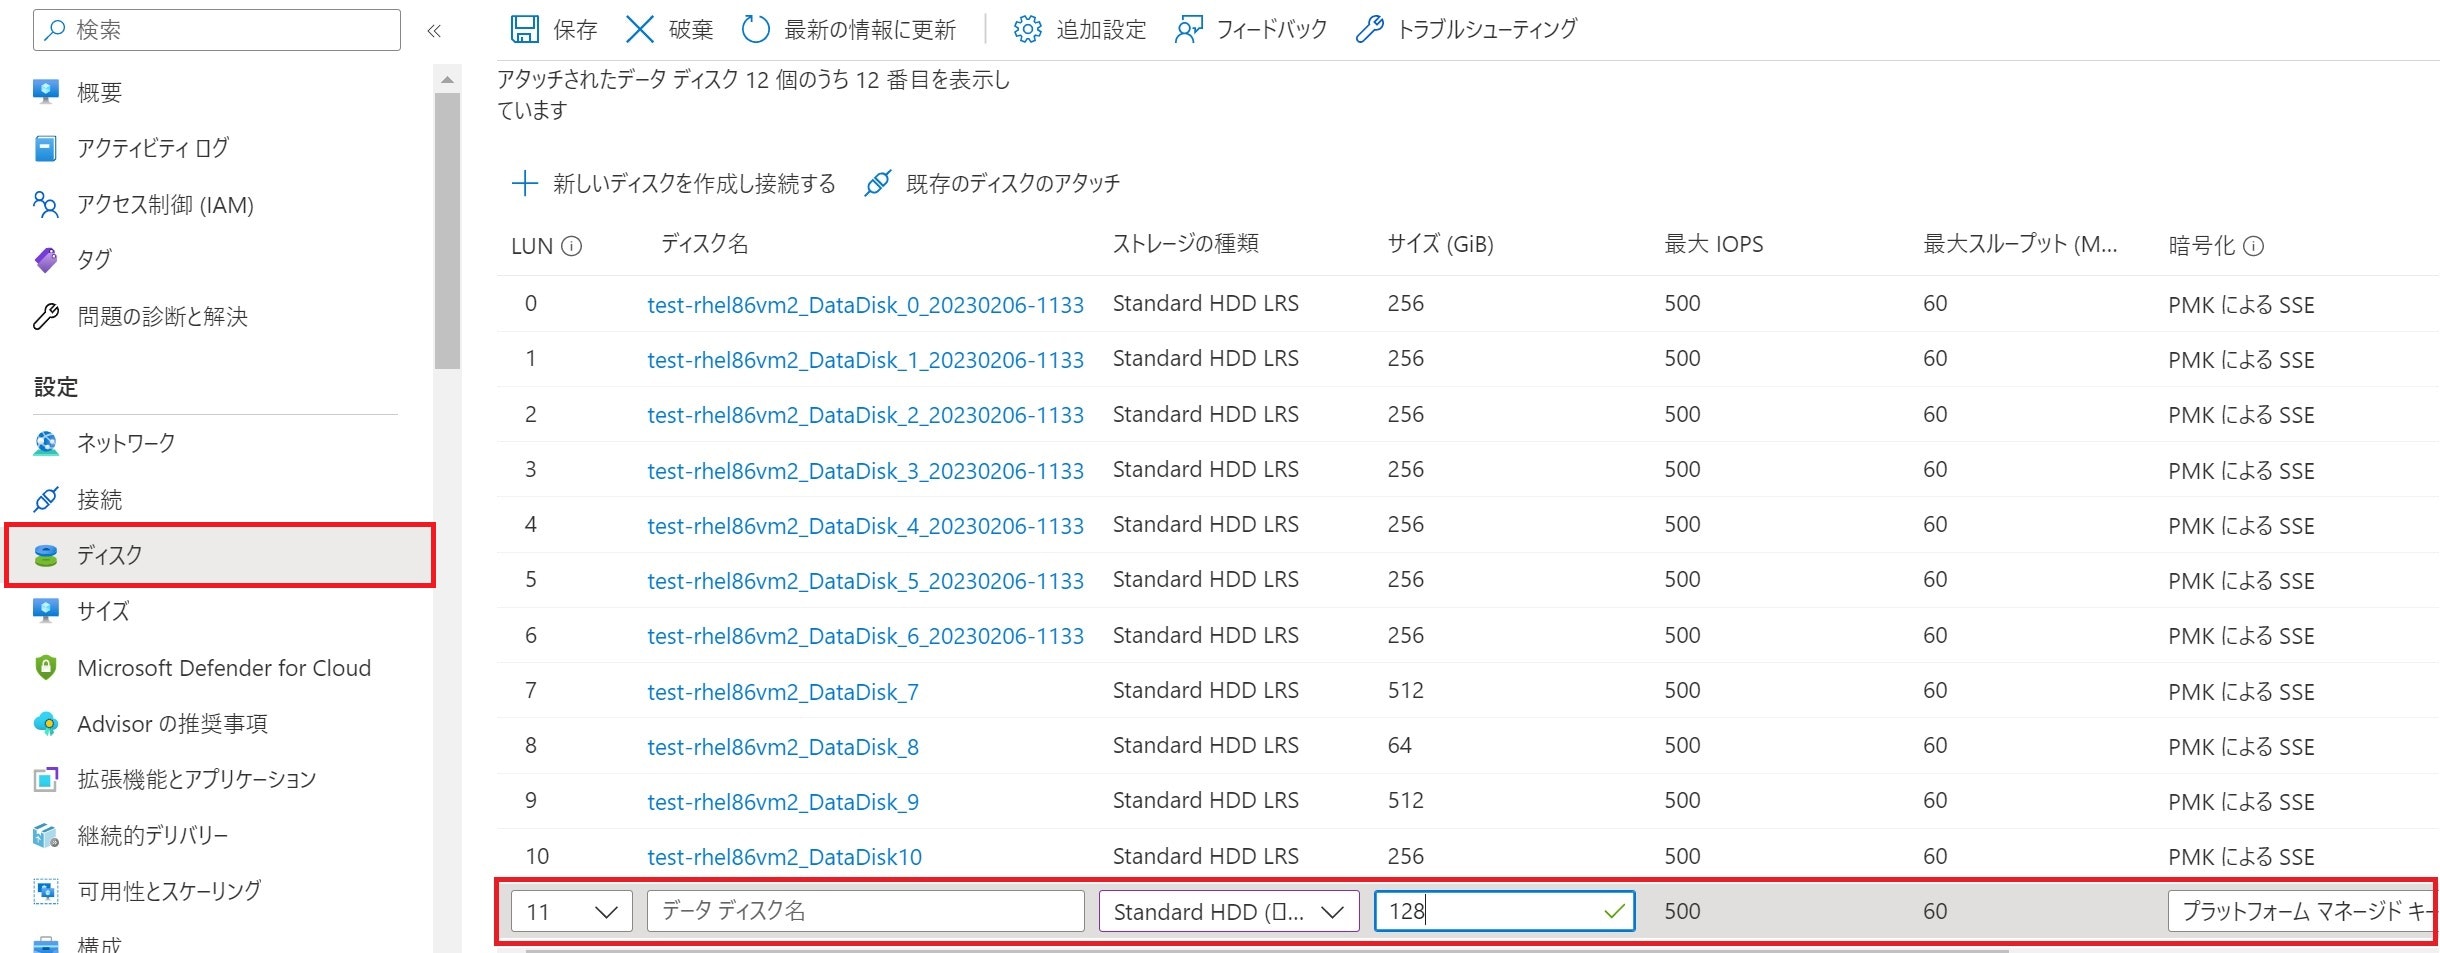Click the フィードバック person icon
The height and width of the screenshot is (953, 2440).
click(1188, 29)
